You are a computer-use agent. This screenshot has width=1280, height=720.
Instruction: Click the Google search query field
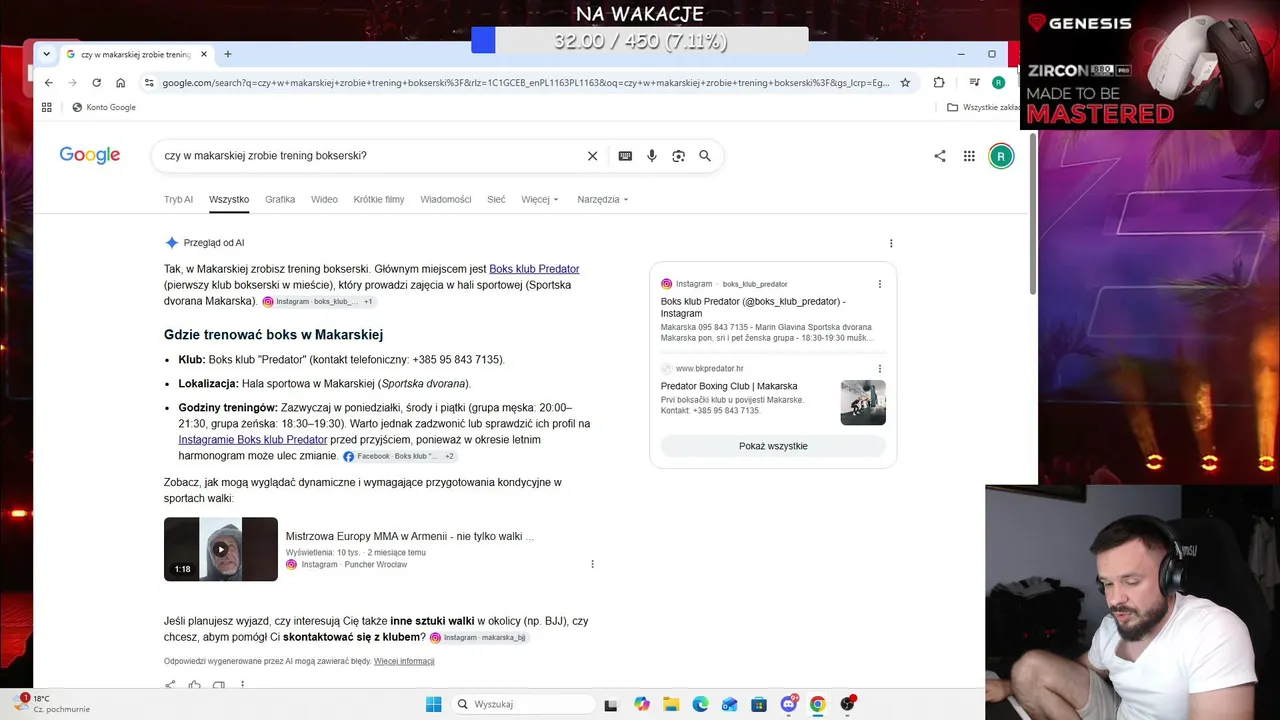point(370,156)
